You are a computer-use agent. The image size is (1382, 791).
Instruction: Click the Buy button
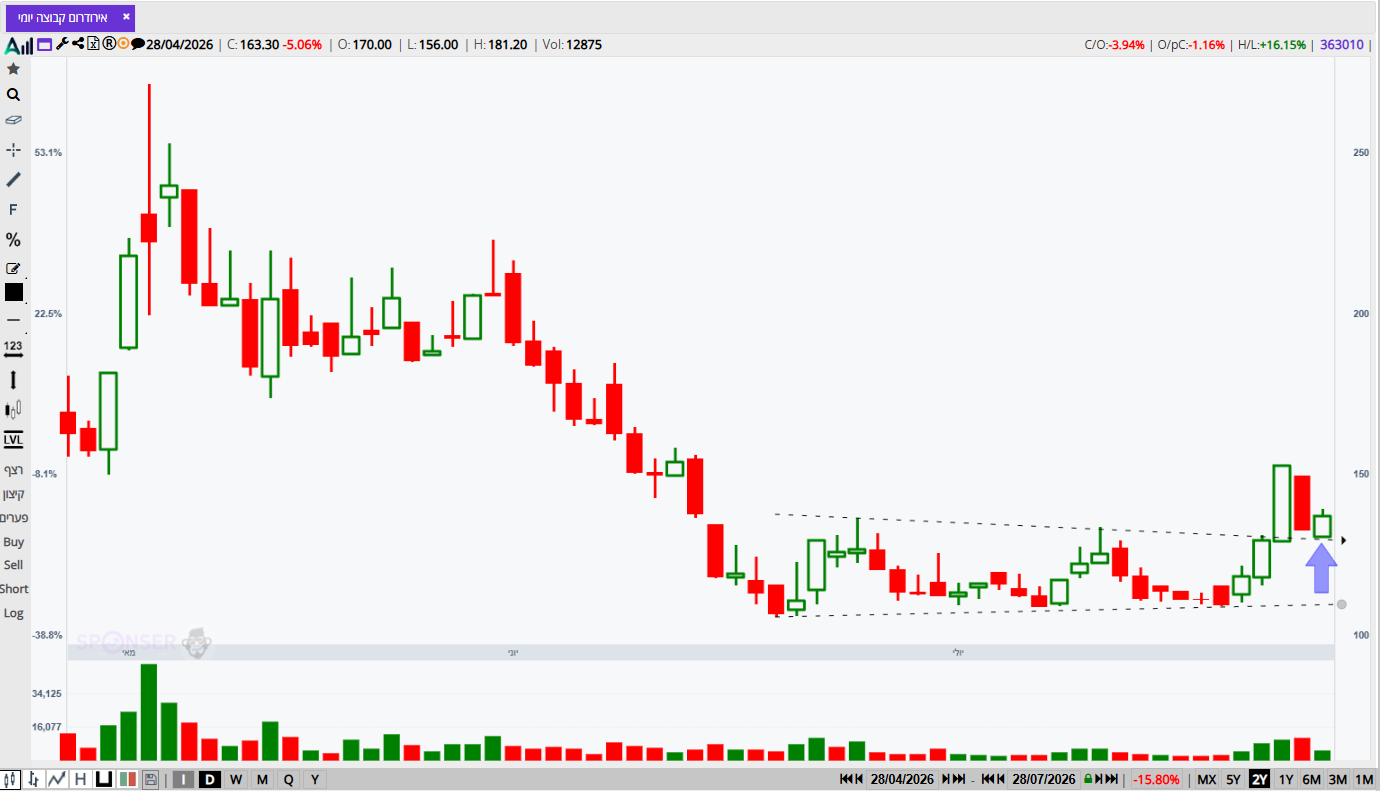point(13,542)
